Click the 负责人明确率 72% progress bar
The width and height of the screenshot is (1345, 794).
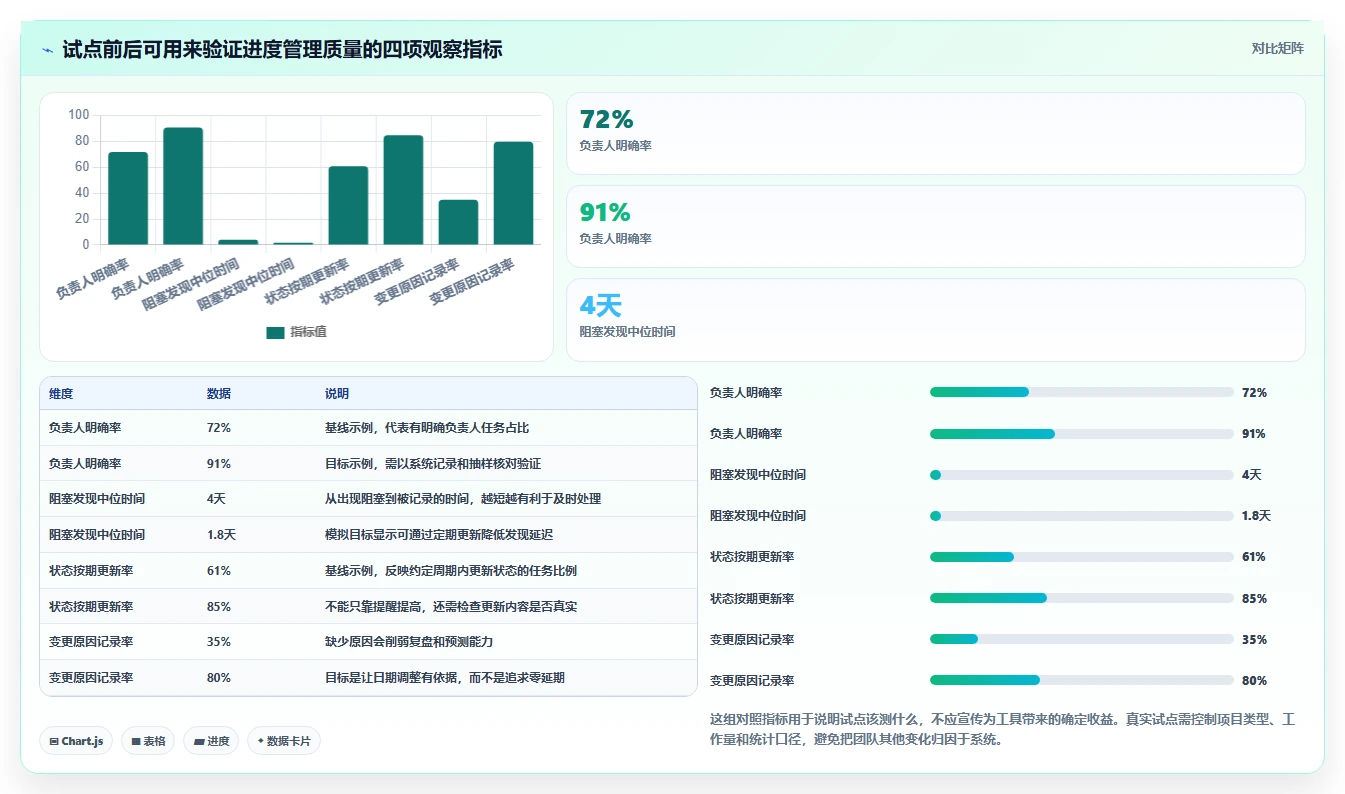pos(1081,392)
